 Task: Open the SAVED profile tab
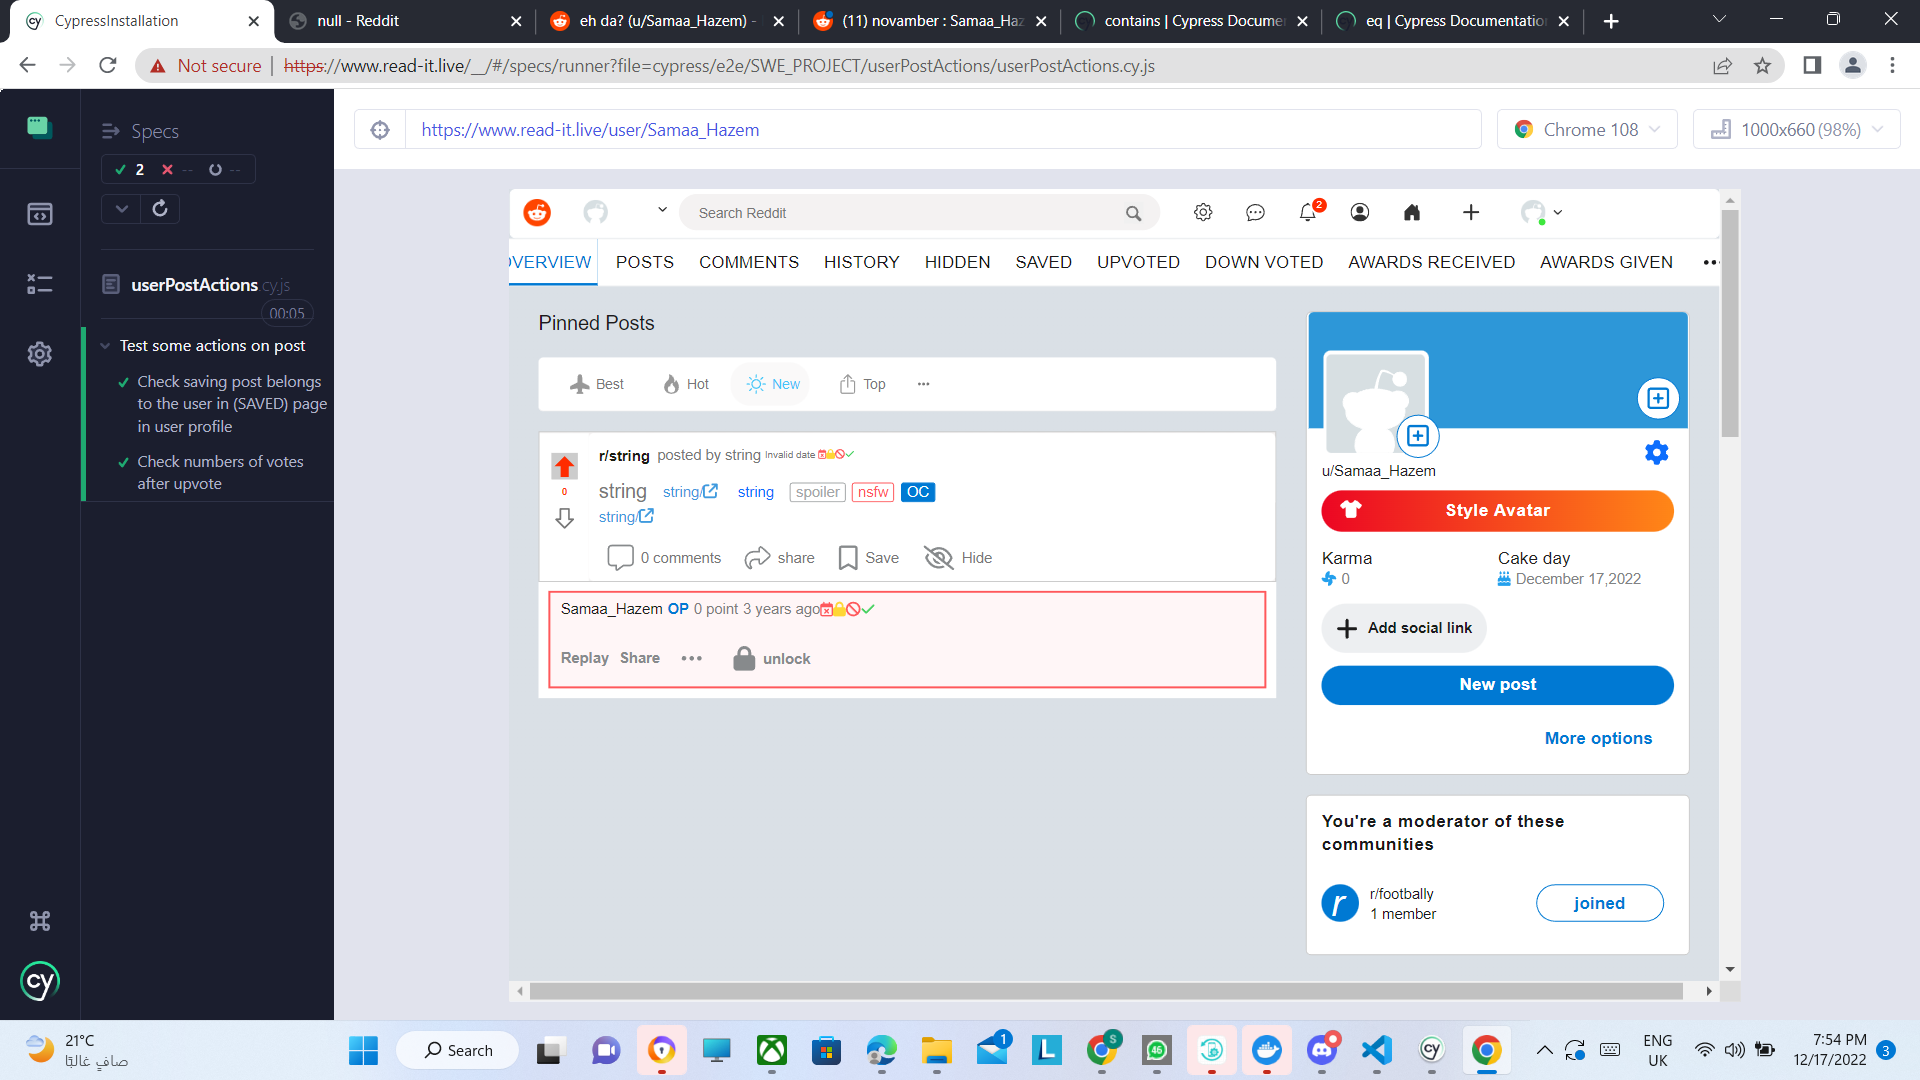click(x=1043, y=262)
